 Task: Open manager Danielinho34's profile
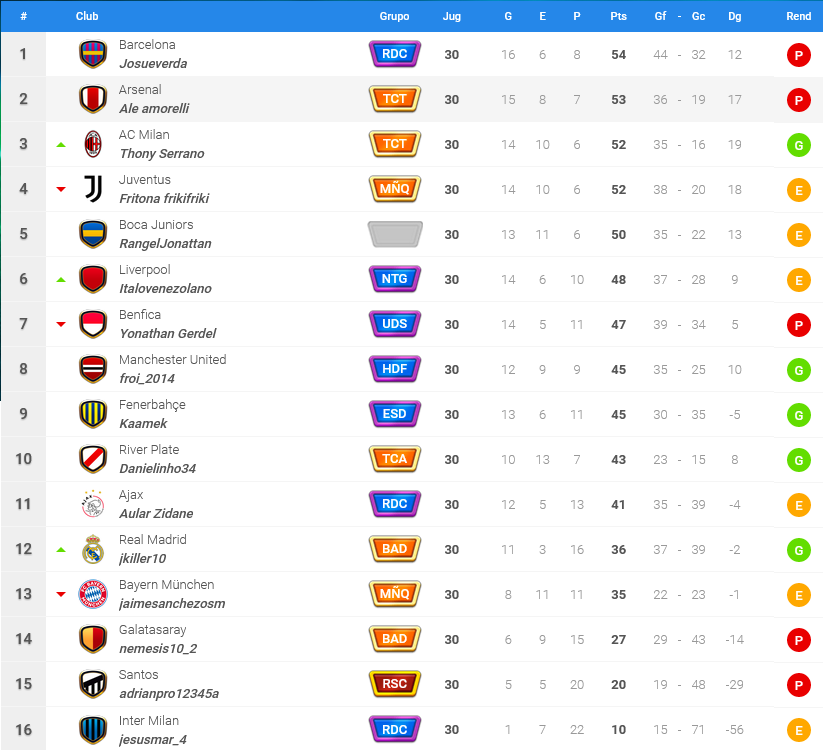pos(157,468)
